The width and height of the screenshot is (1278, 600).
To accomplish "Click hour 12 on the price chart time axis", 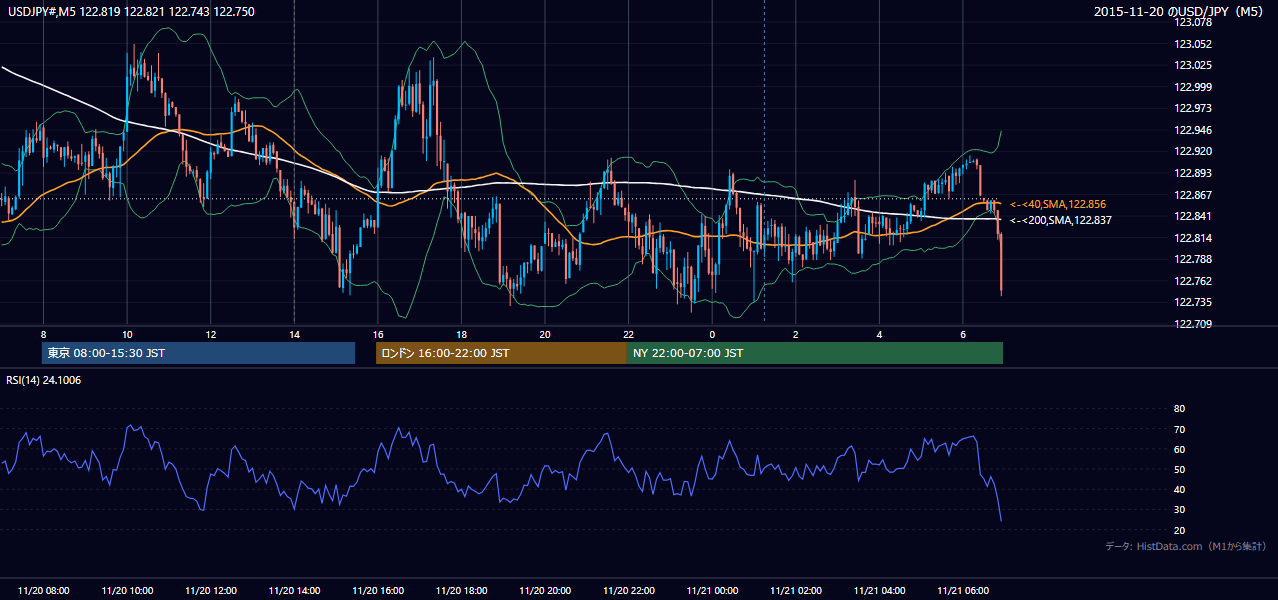I will click(x=211, y=334).
